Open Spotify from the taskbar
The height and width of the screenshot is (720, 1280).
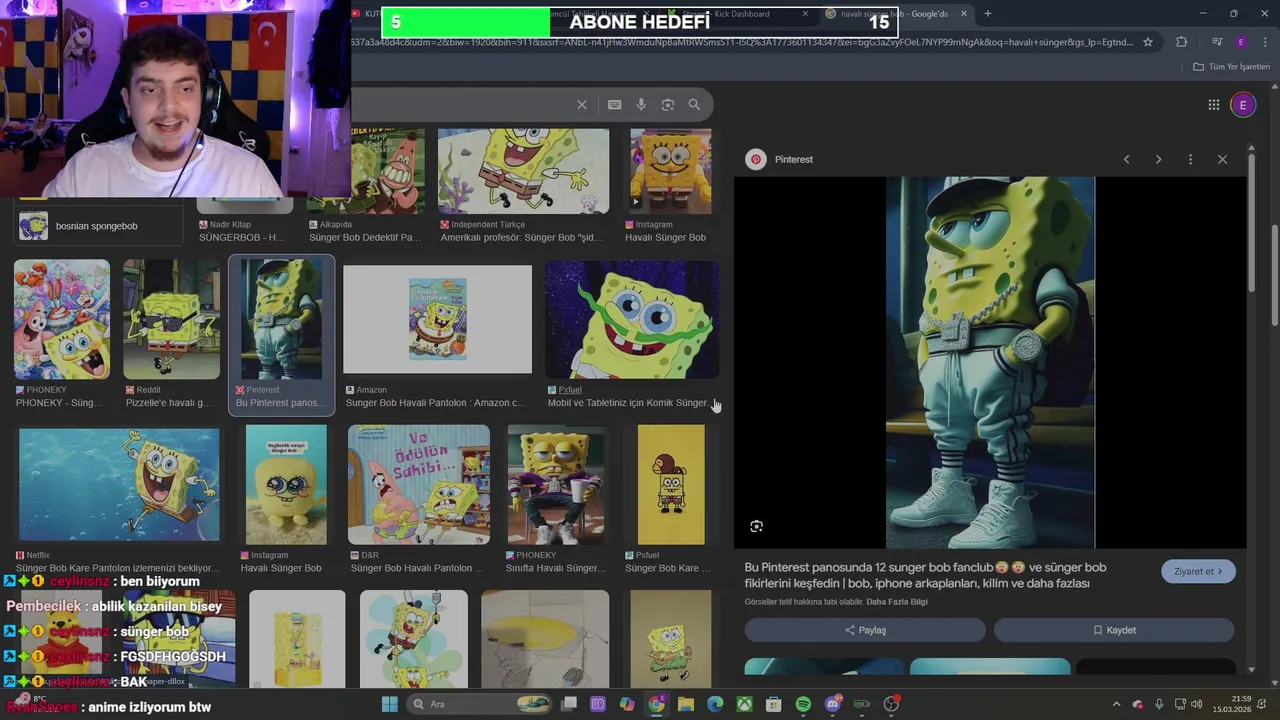click(x=803, y=704)
